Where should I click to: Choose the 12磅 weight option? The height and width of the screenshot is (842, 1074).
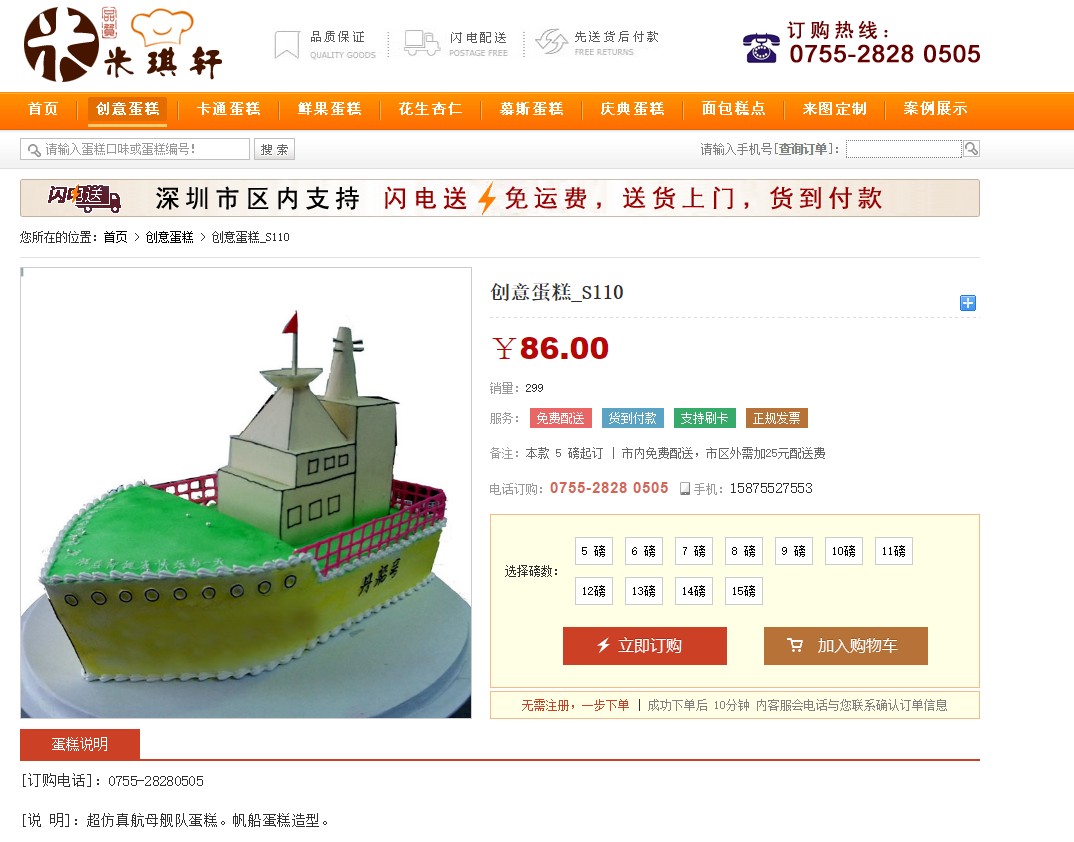(x=593, y=591)
